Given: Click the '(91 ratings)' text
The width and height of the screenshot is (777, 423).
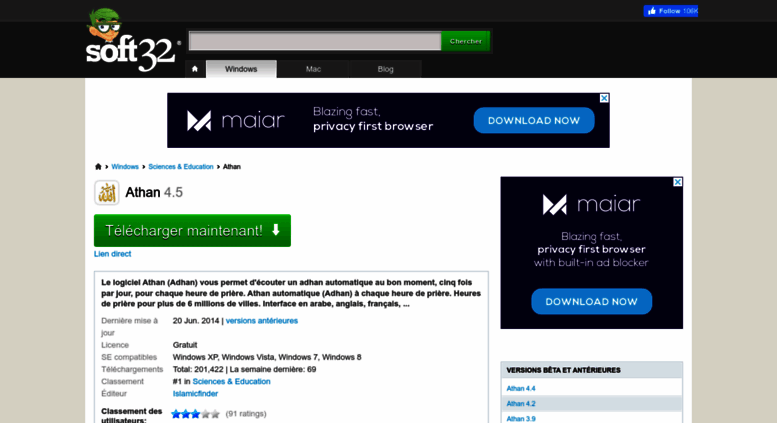Looking at the screenshot, I should [246, 413].
